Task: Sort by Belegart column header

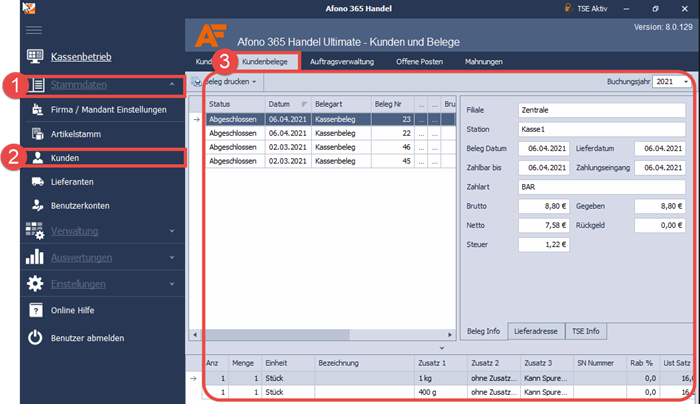Action: (341, 104)
